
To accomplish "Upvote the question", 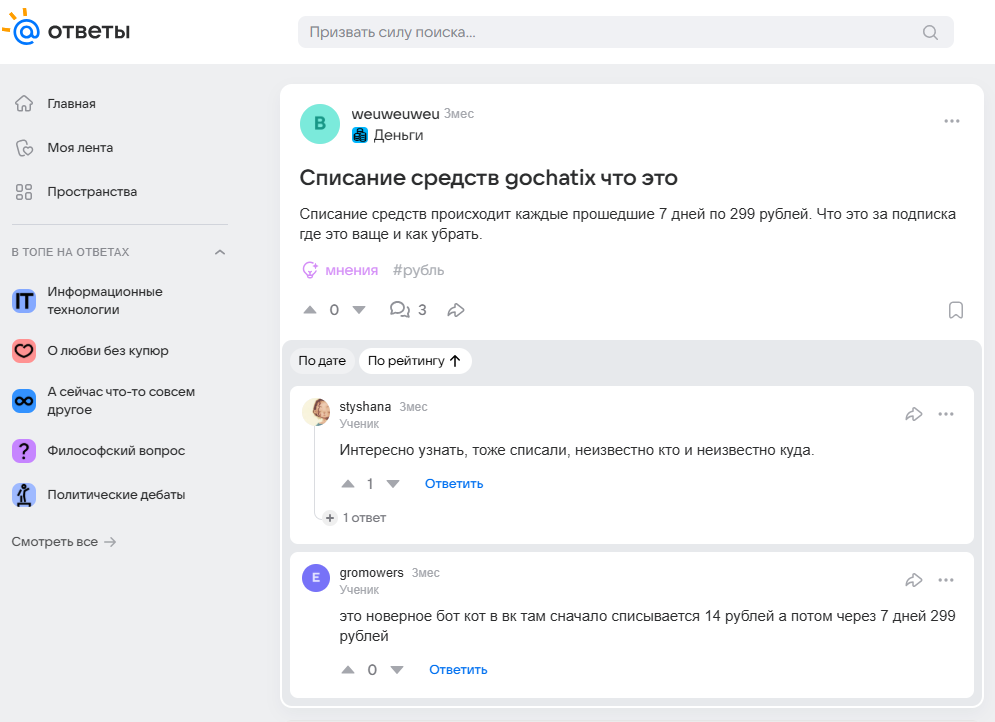I will [310, 310].
